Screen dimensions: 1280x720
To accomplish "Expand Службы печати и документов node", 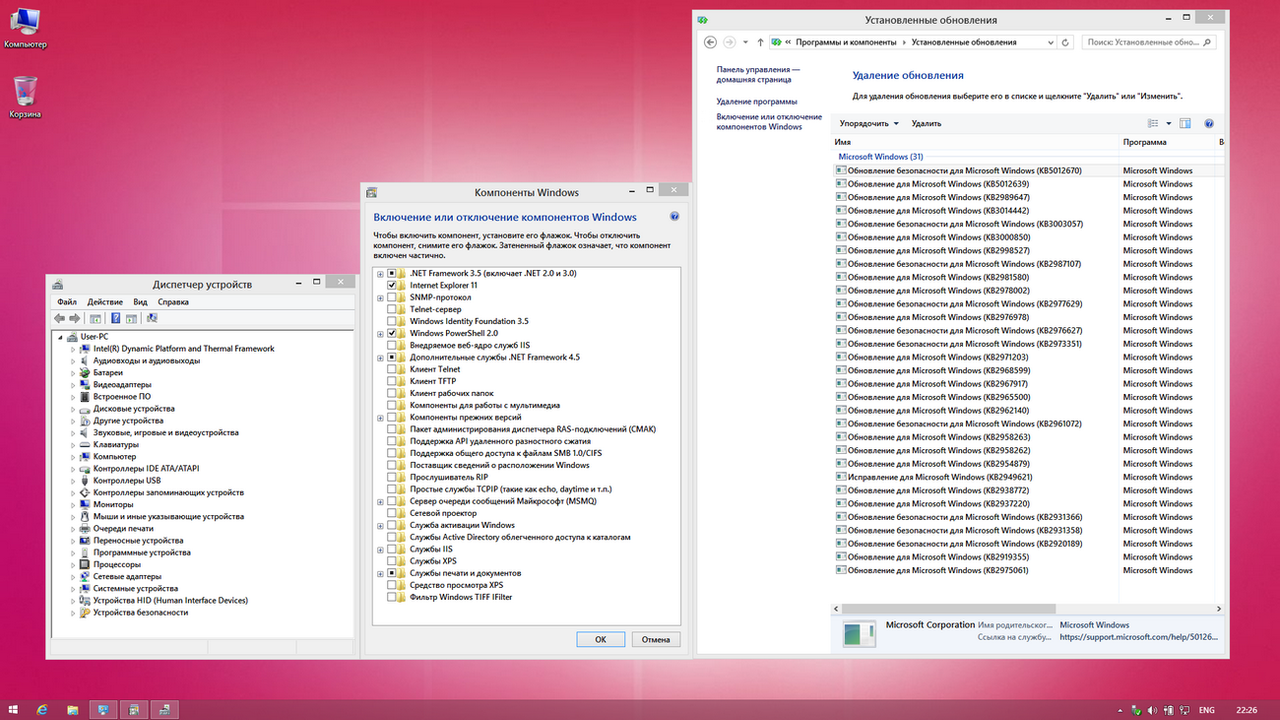I will (x=380, y=573).
